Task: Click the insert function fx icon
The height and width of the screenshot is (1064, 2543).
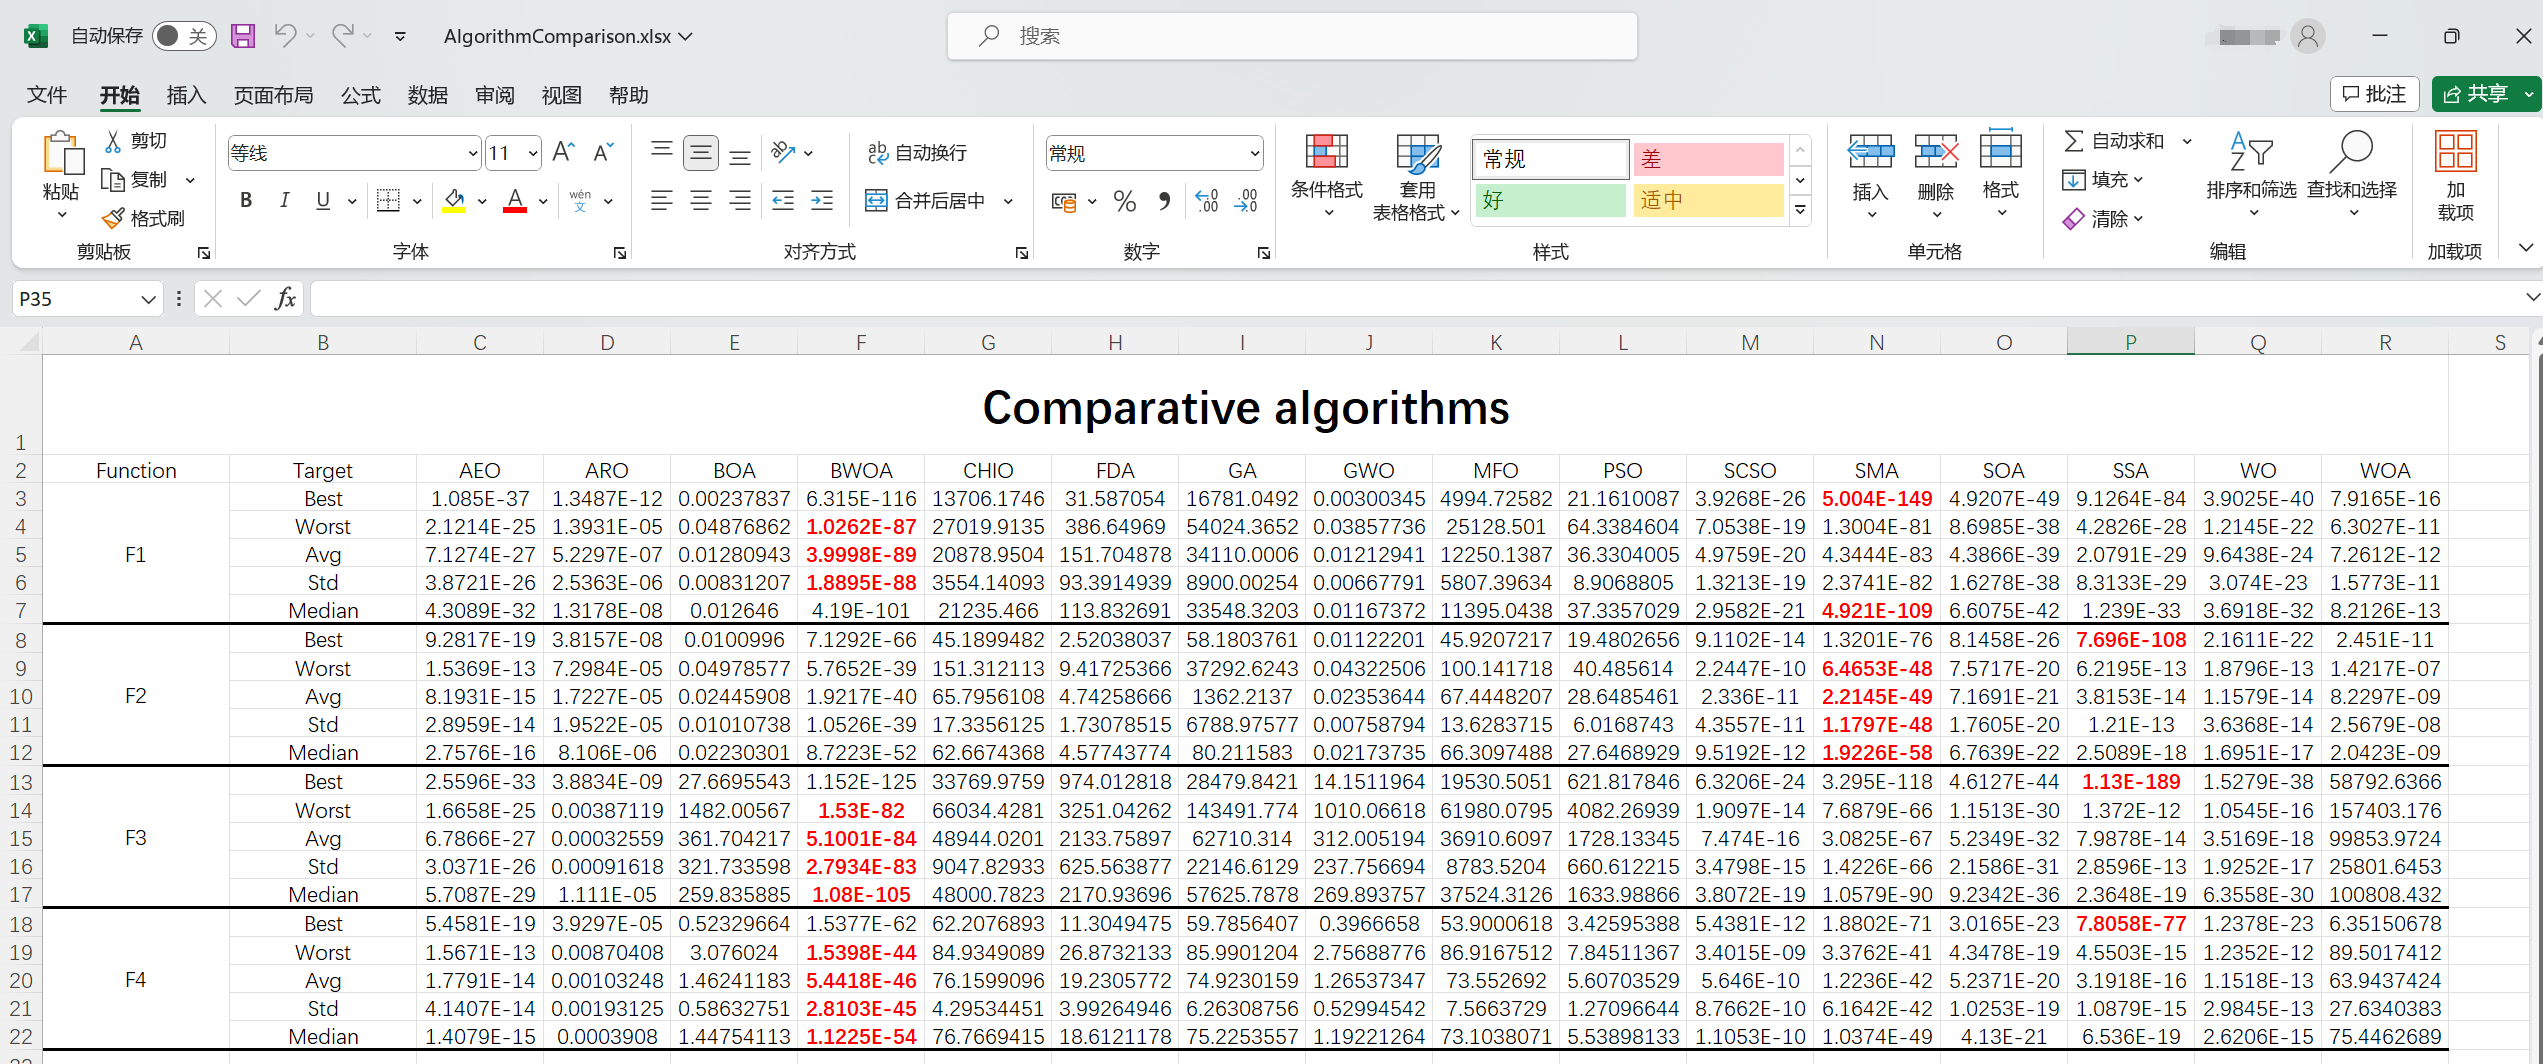Action: [285, 298]
